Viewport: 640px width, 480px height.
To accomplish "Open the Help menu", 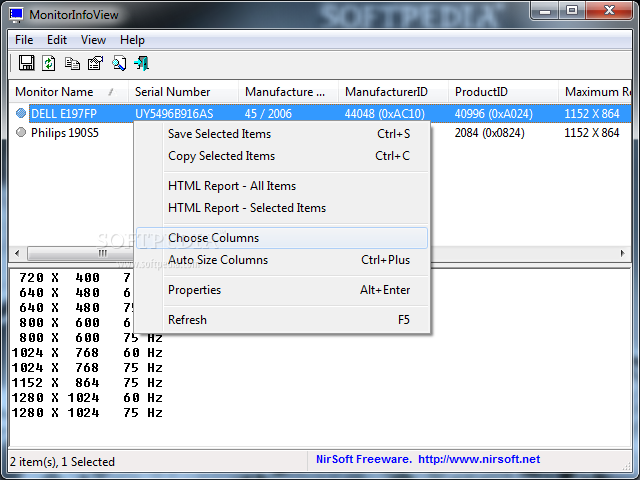I will [132, 40].
